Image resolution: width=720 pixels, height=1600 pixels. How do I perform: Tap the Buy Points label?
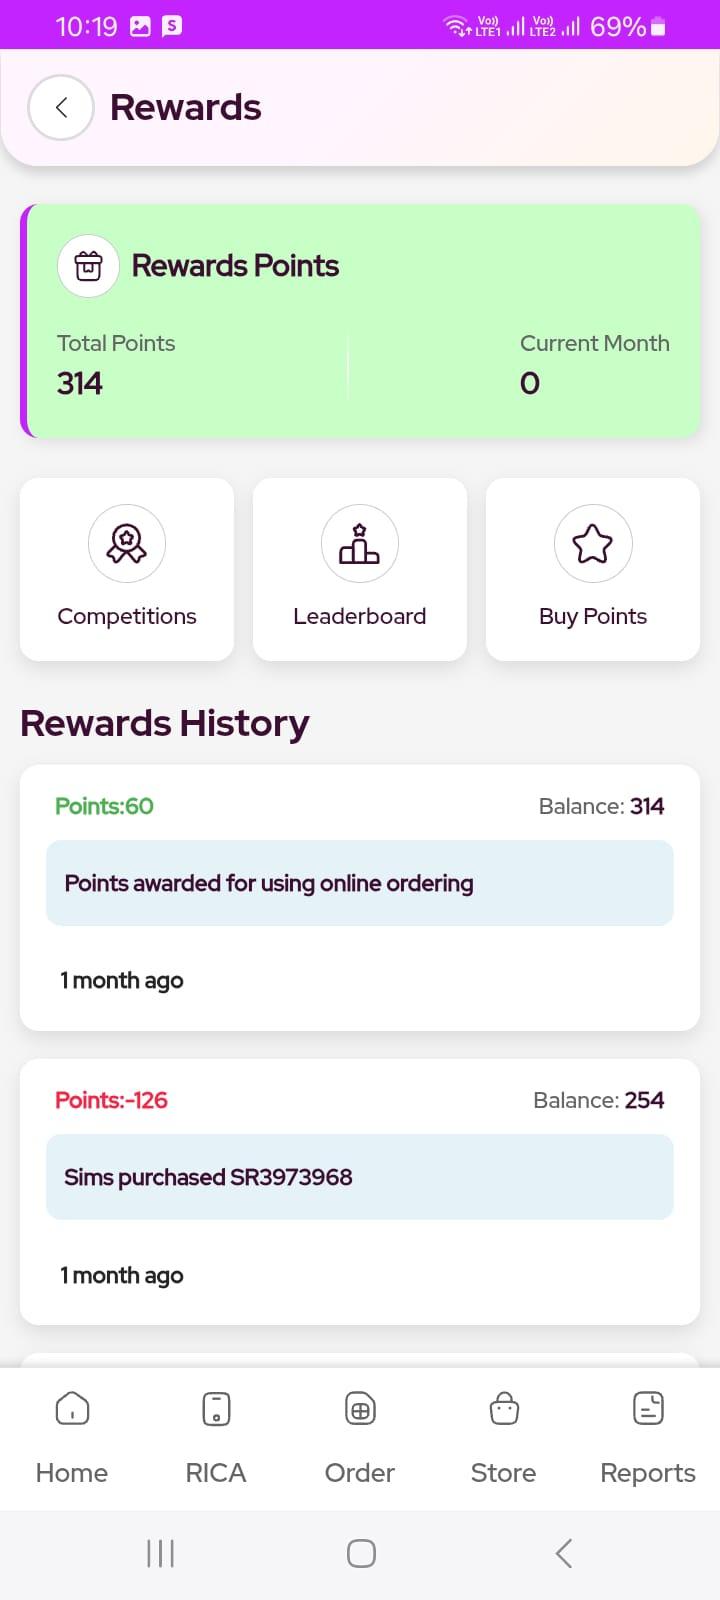pos(593,616)
